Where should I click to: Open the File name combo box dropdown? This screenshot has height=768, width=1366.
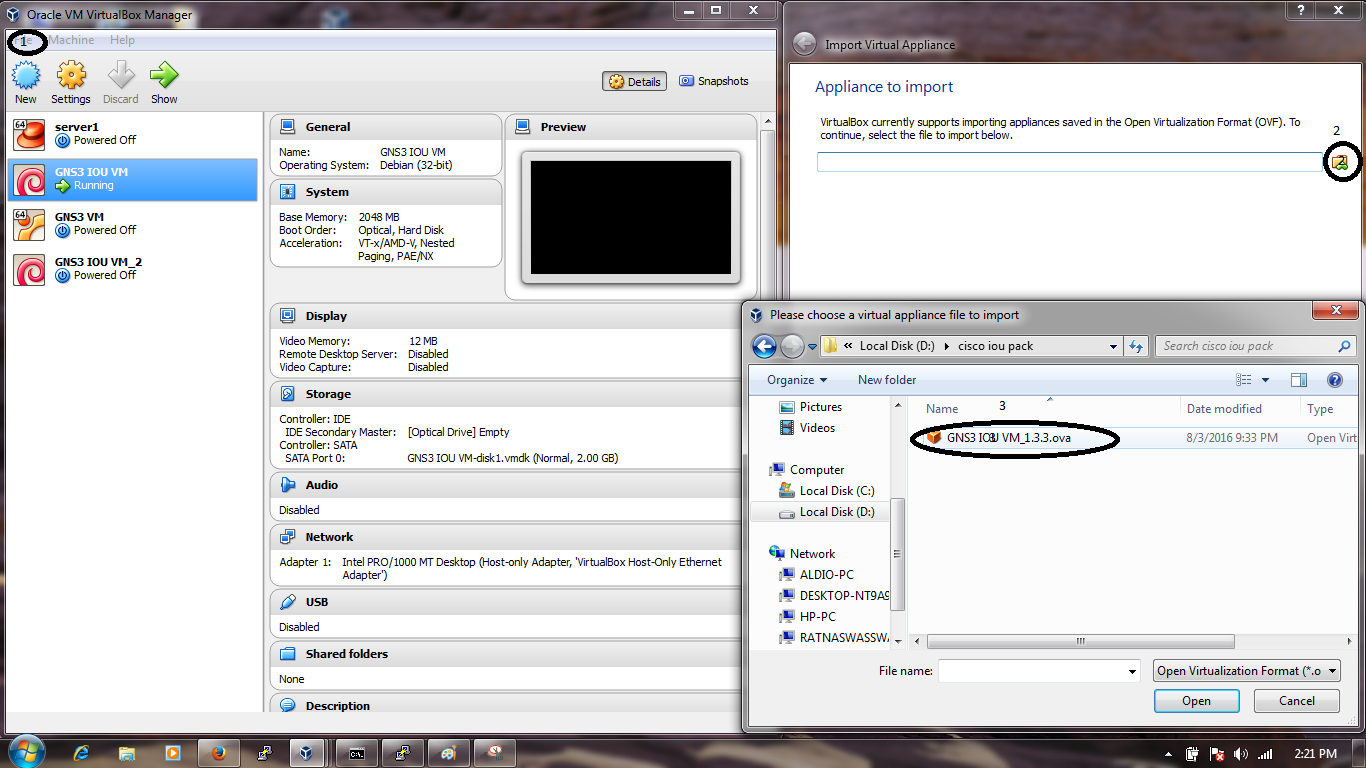1132,671
